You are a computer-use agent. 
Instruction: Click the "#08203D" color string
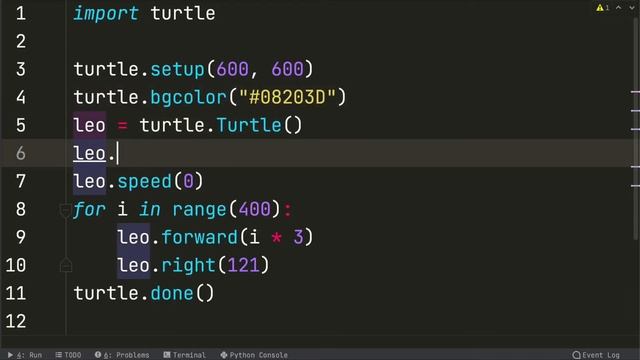tap(287, 97)
